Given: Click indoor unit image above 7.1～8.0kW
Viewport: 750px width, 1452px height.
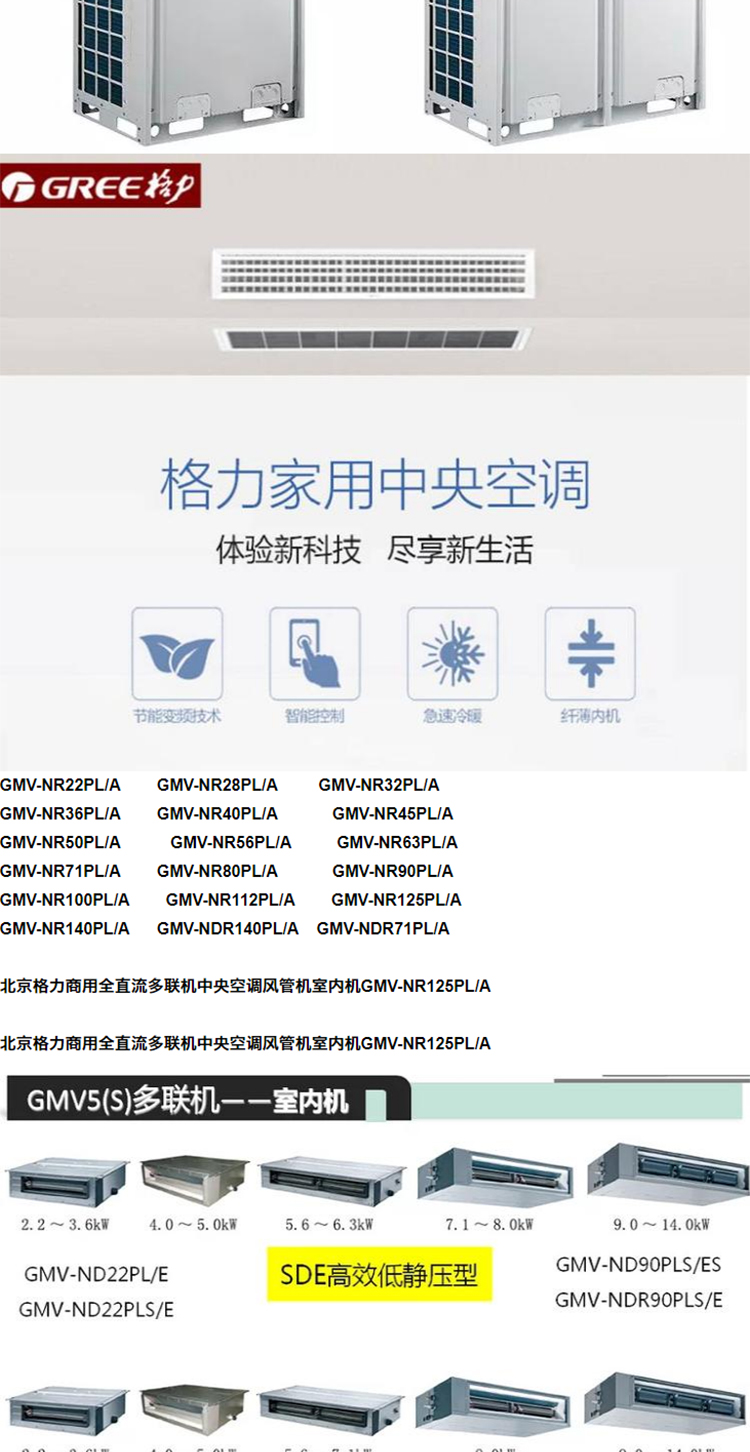Looking at the screenshot, I should click(x=495, y=1175).
